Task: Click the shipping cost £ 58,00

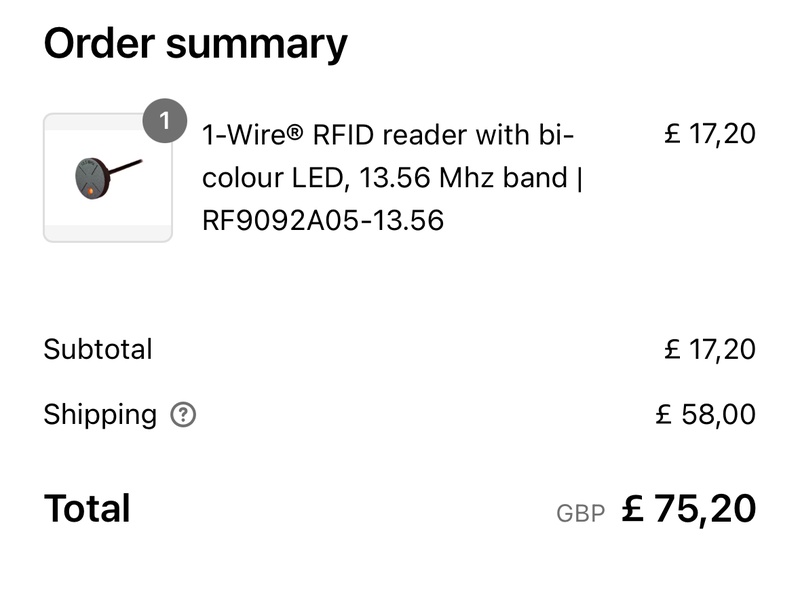Action: coord(706,414)
